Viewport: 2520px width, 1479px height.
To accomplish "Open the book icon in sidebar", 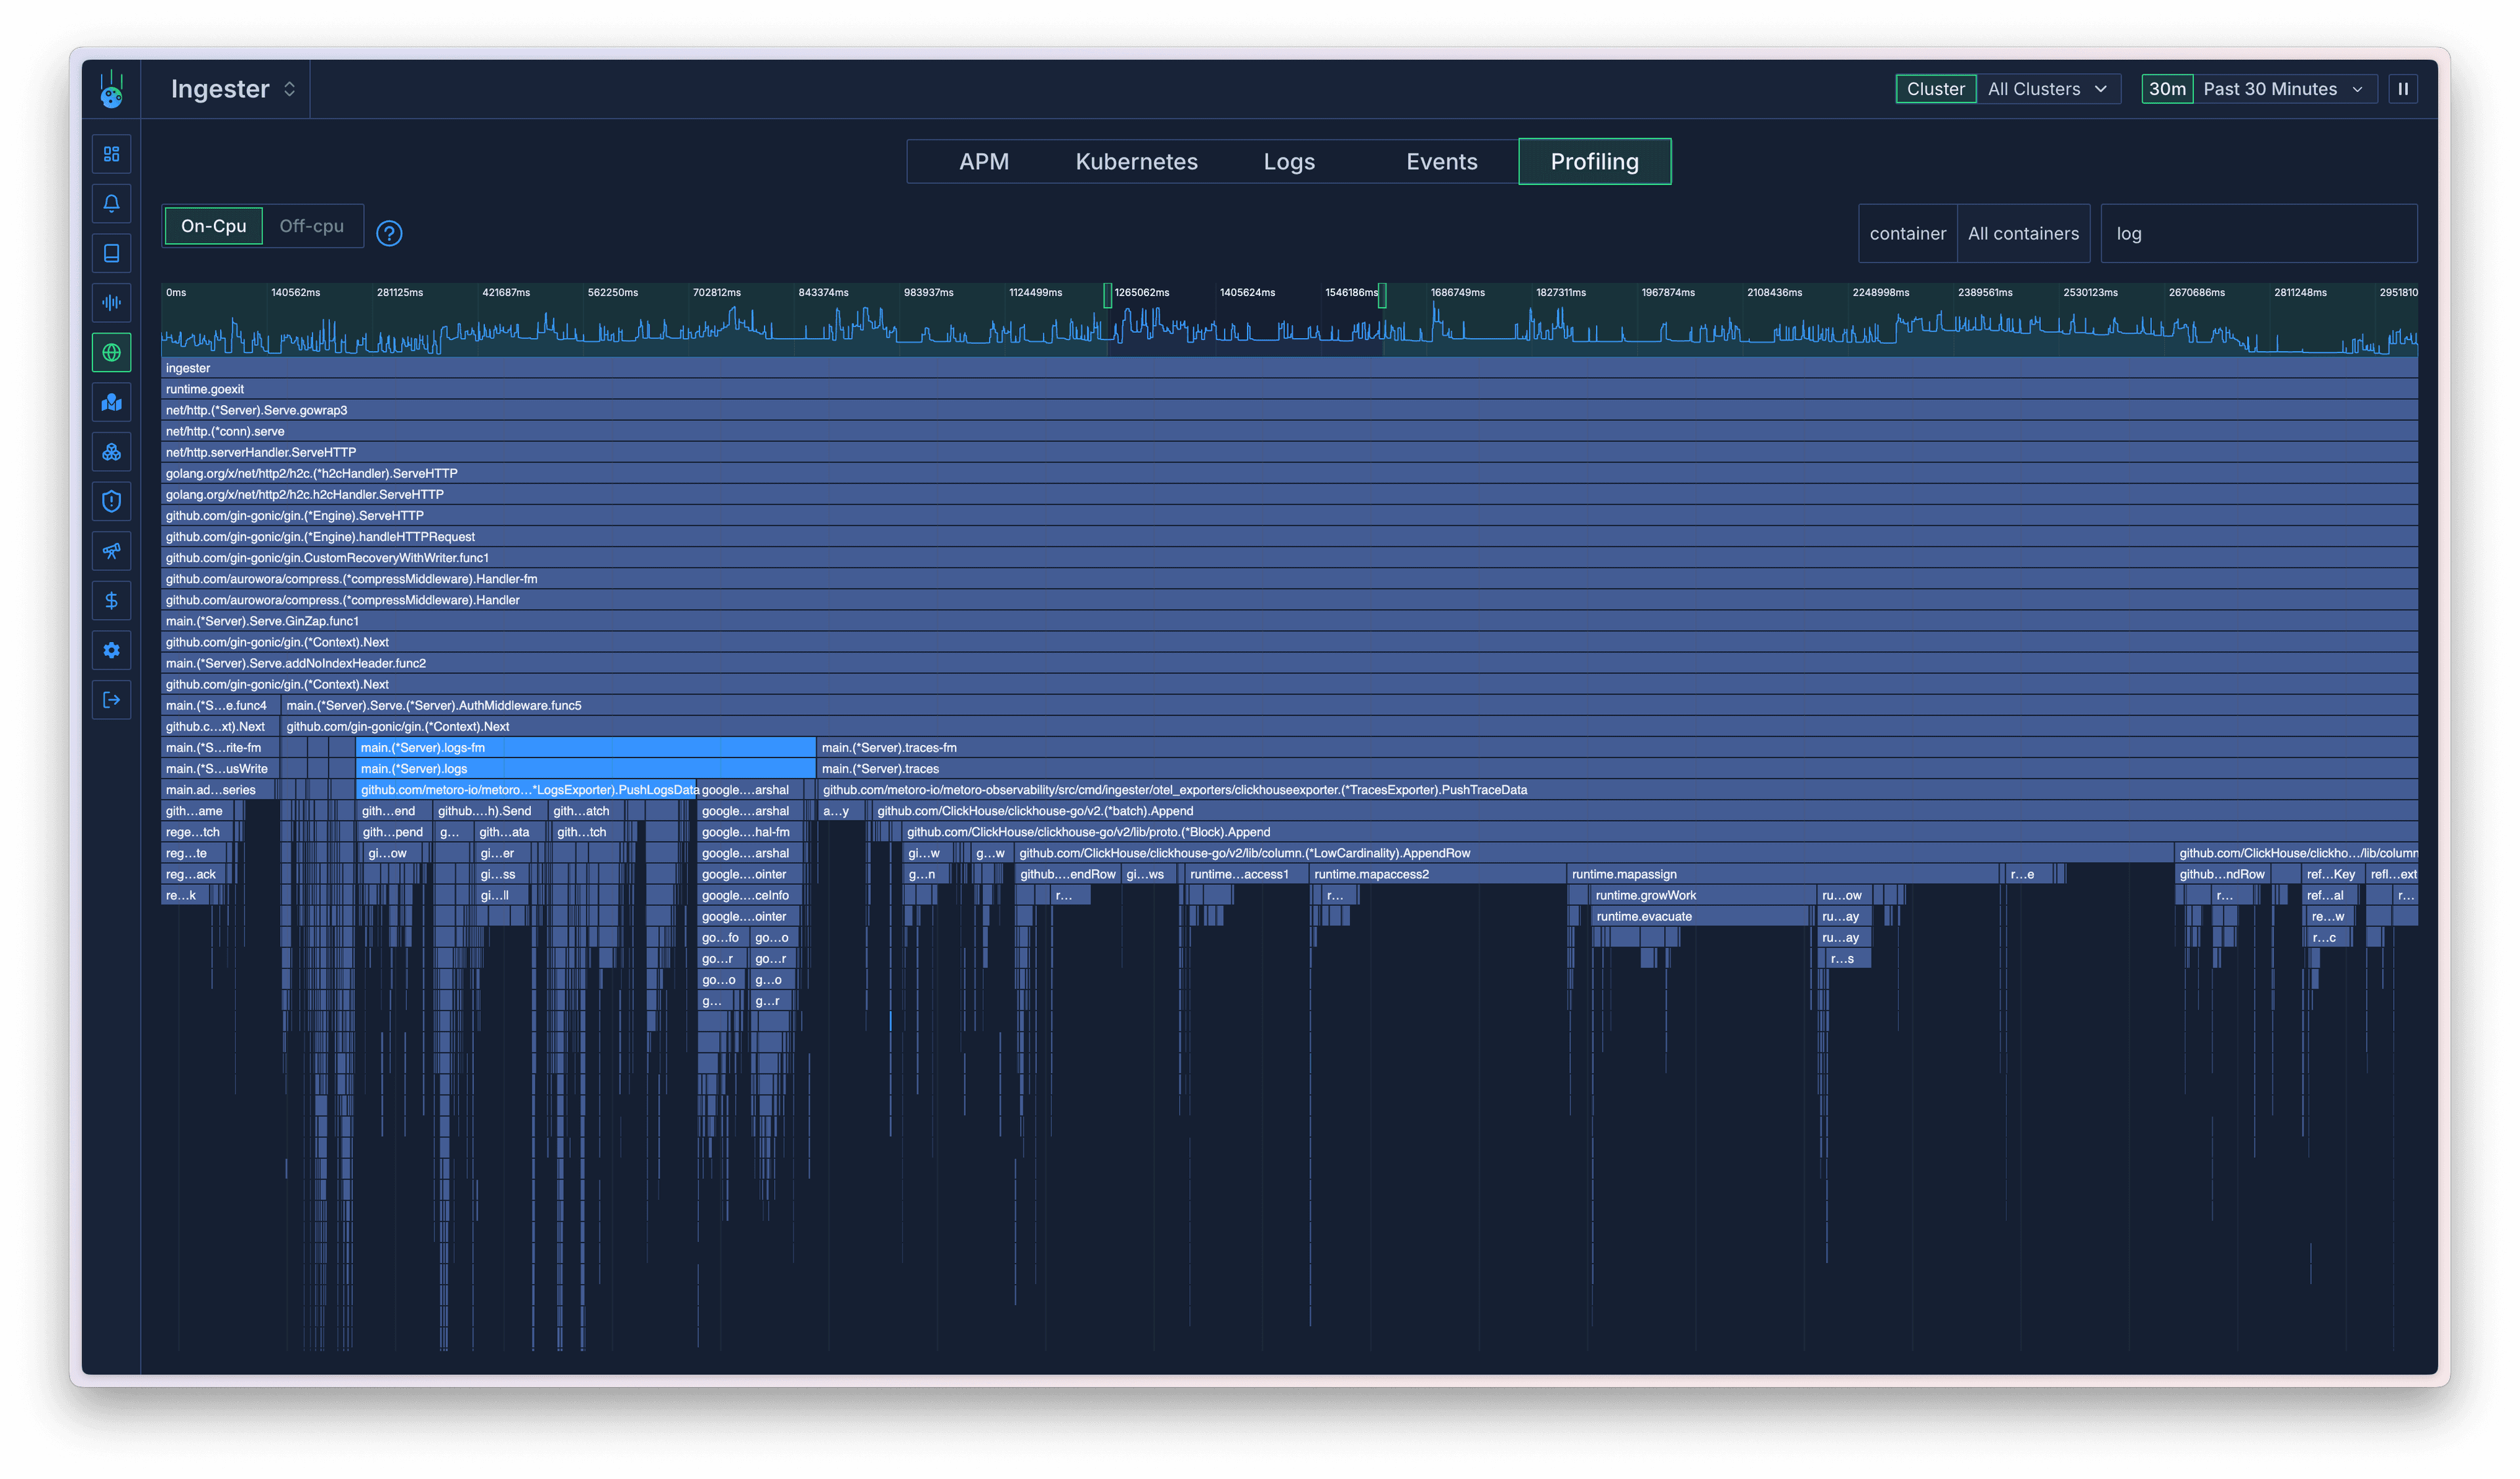I will (111, 253).
